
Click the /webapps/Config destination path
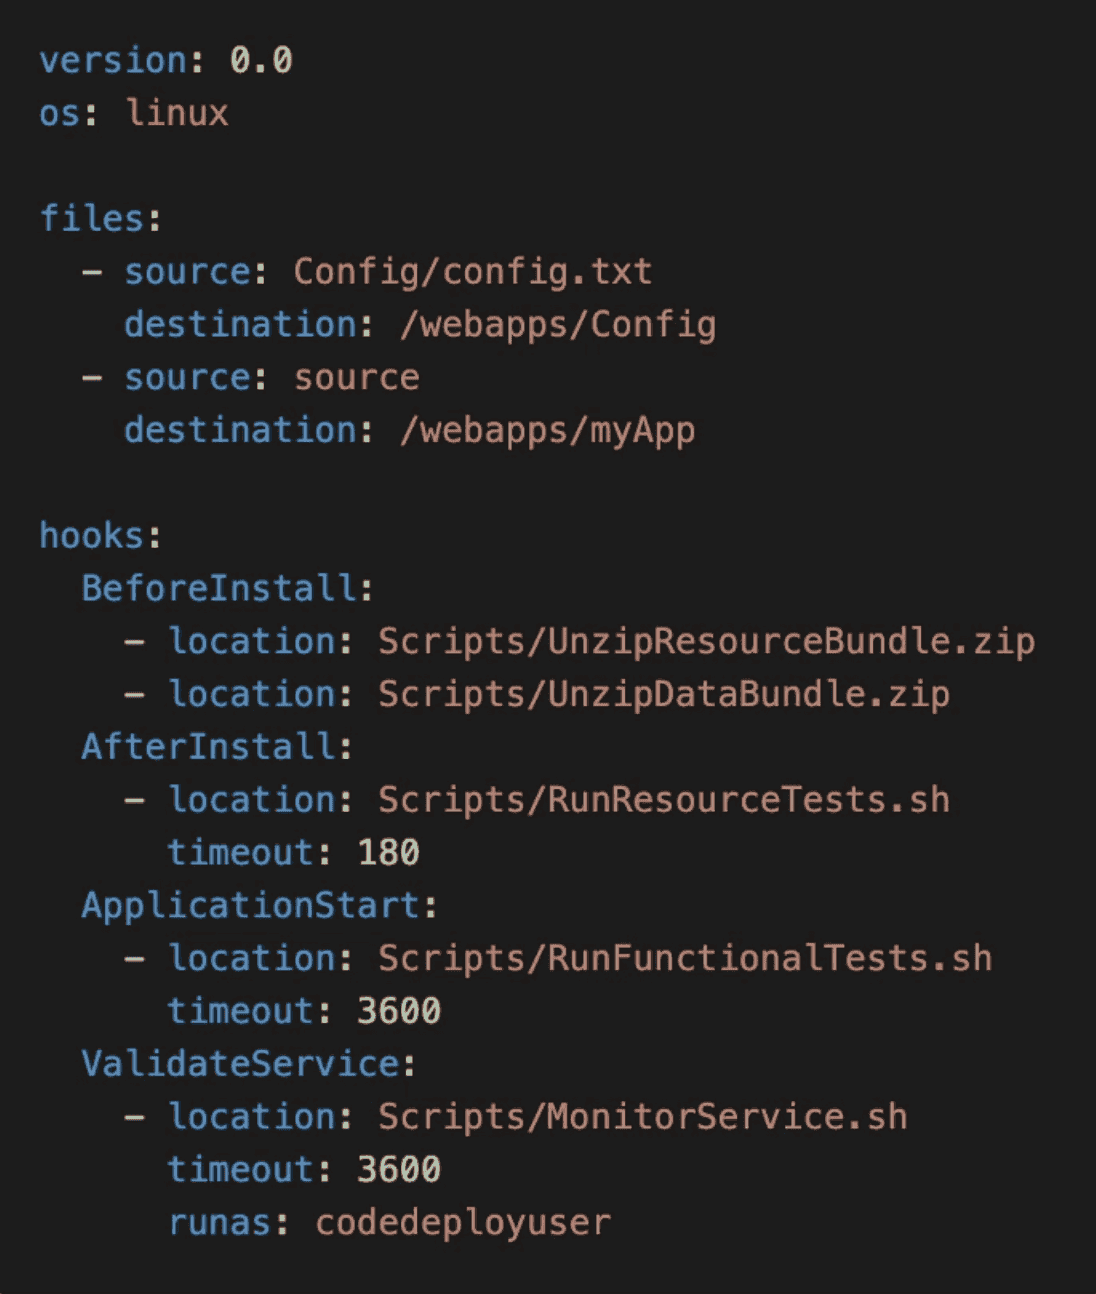(x=557, y=325)
